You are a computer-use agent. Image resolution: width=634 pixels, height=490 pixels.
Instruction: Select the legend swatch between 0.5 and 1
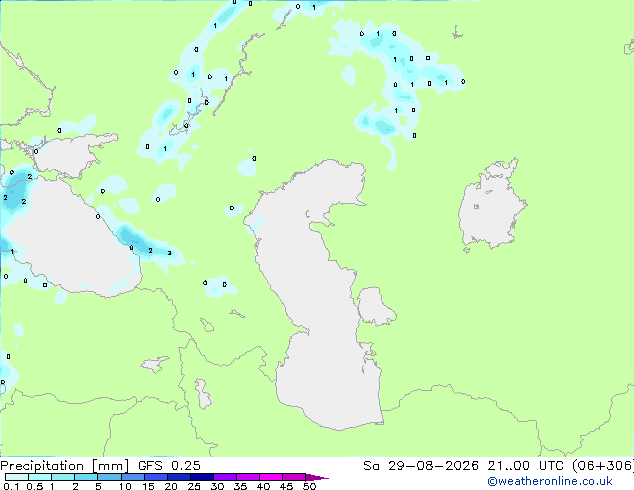coord(40,477)
